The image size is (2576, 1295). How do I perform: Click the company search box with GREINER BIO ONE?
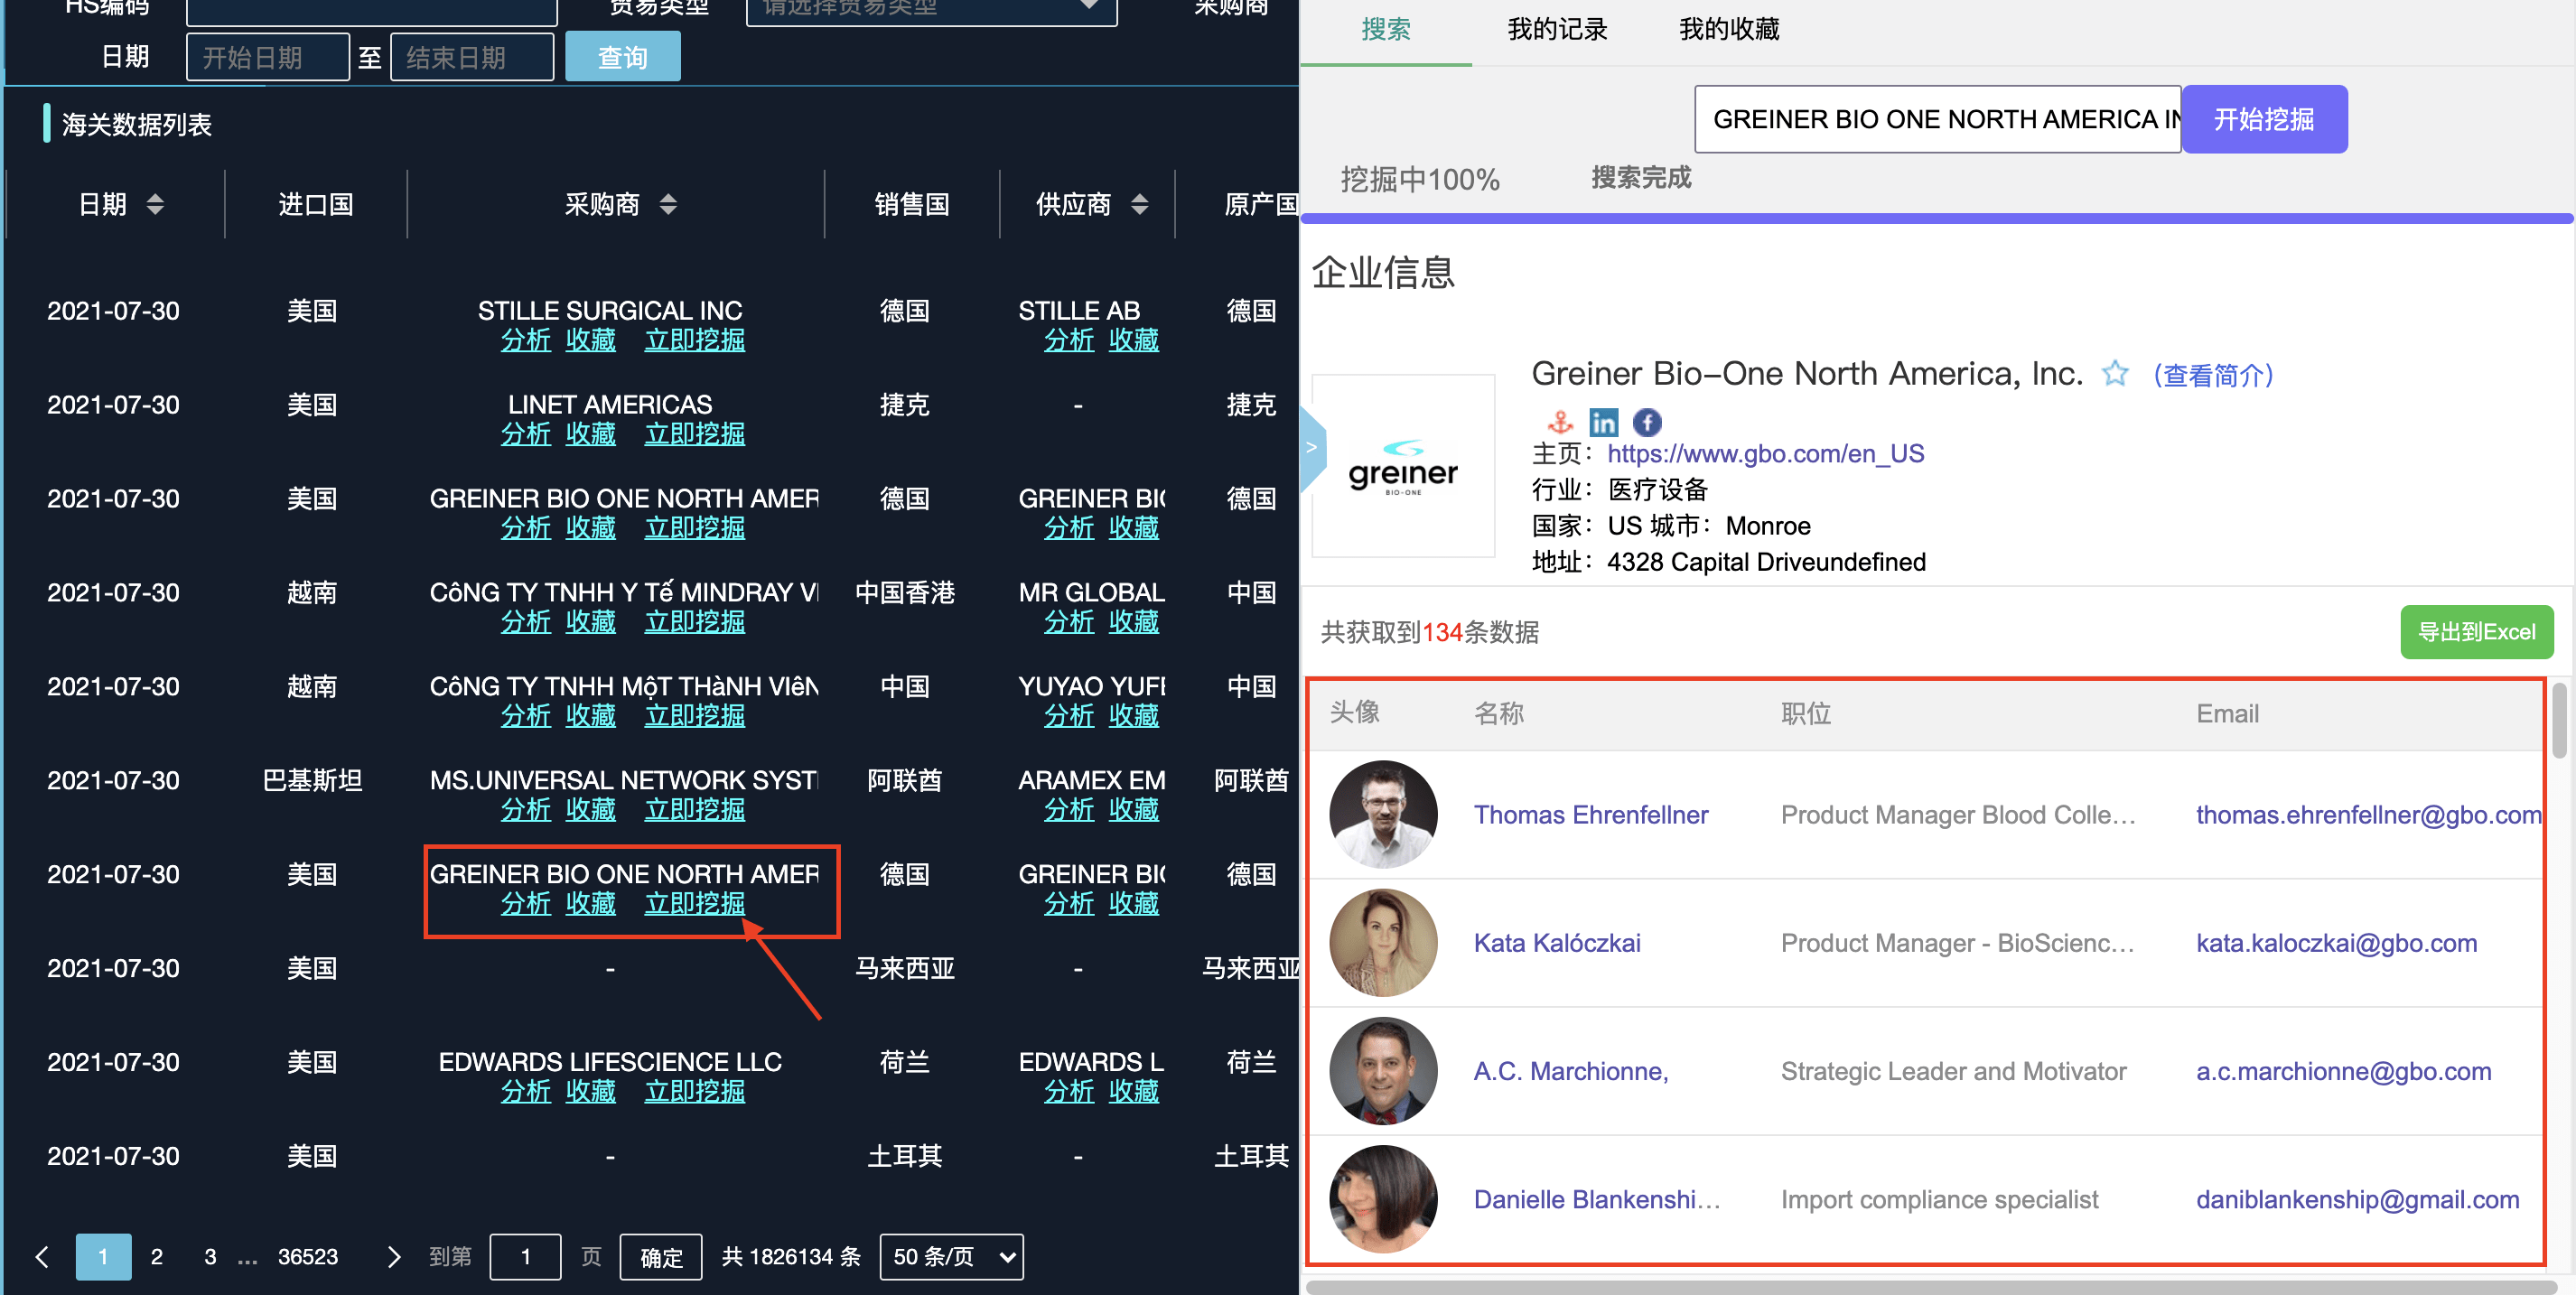point(1938,120)
